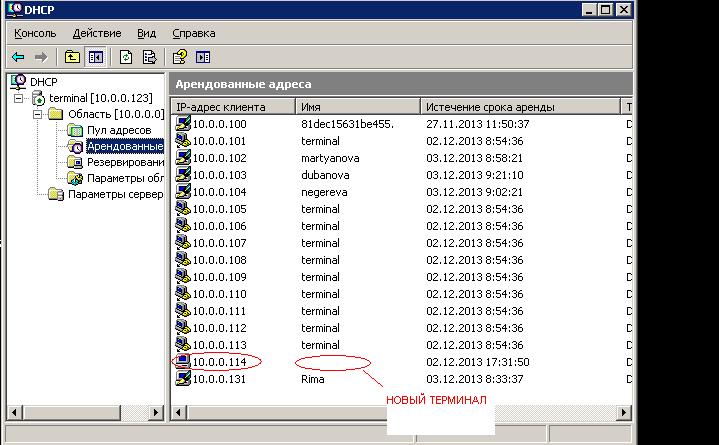Click the right arrow of list horizontal scrollbar
Viewport: 719px width, 445px height.
625,411
